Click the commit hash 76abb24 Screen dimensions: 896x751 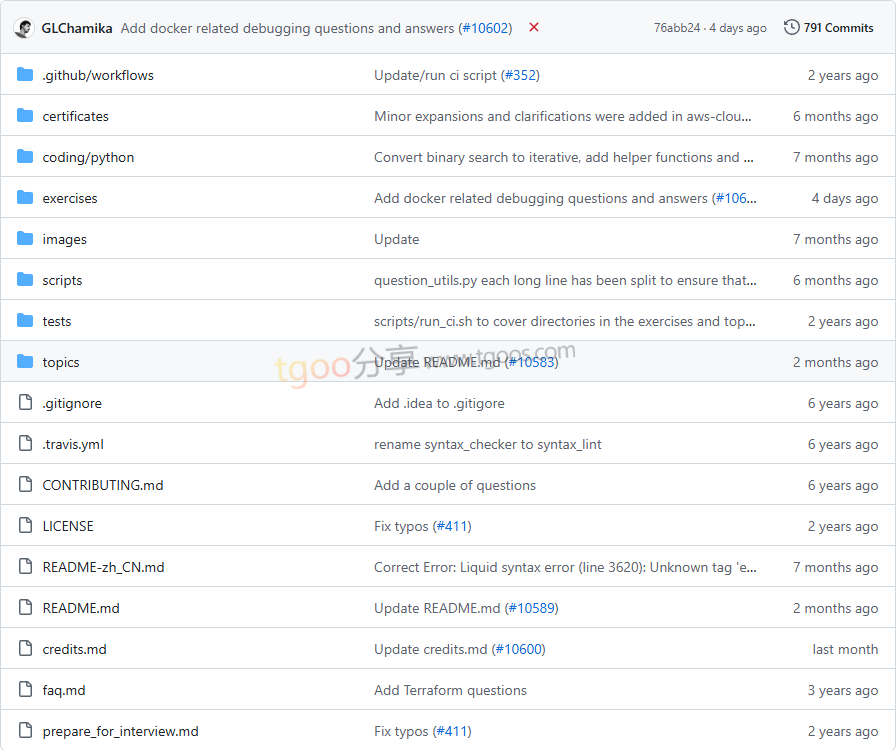[x=677, y=28]
